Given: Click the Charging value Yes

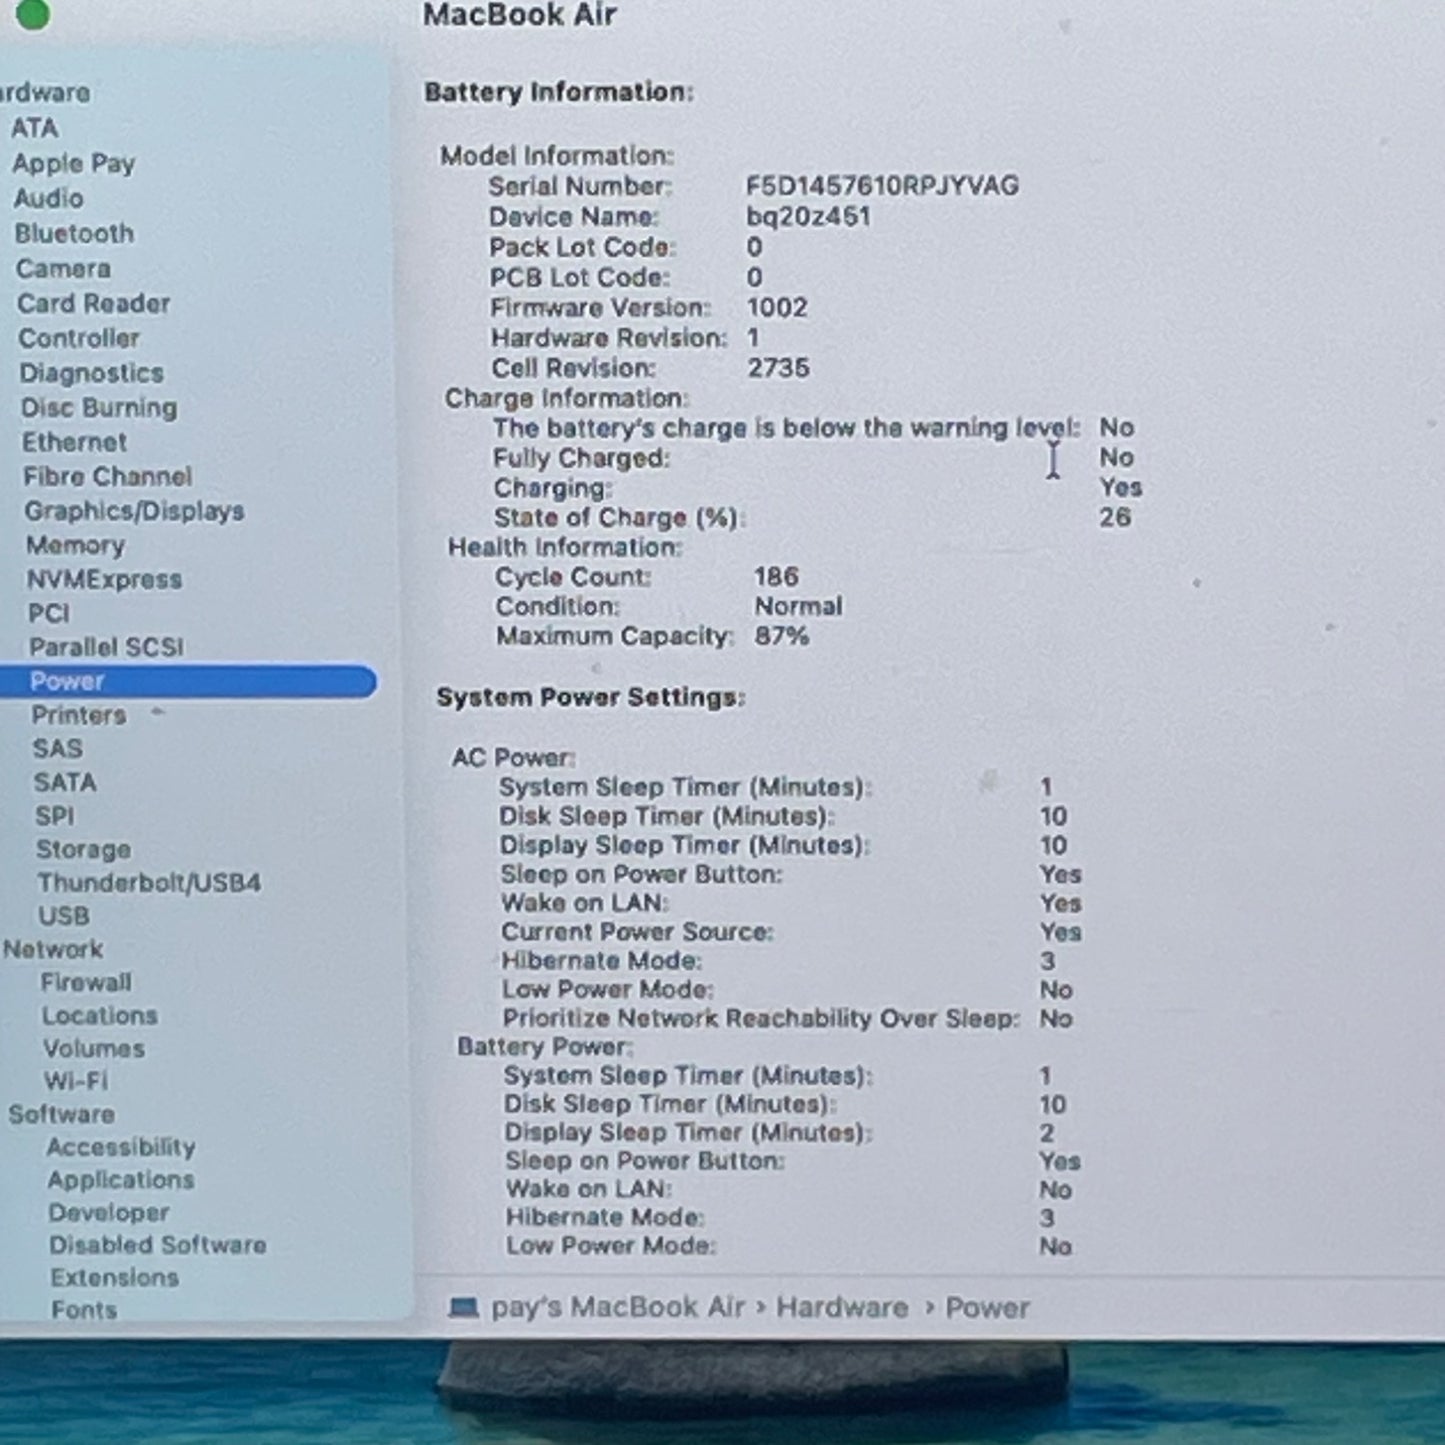Looking at the screenshot, I should point(1120,487).
